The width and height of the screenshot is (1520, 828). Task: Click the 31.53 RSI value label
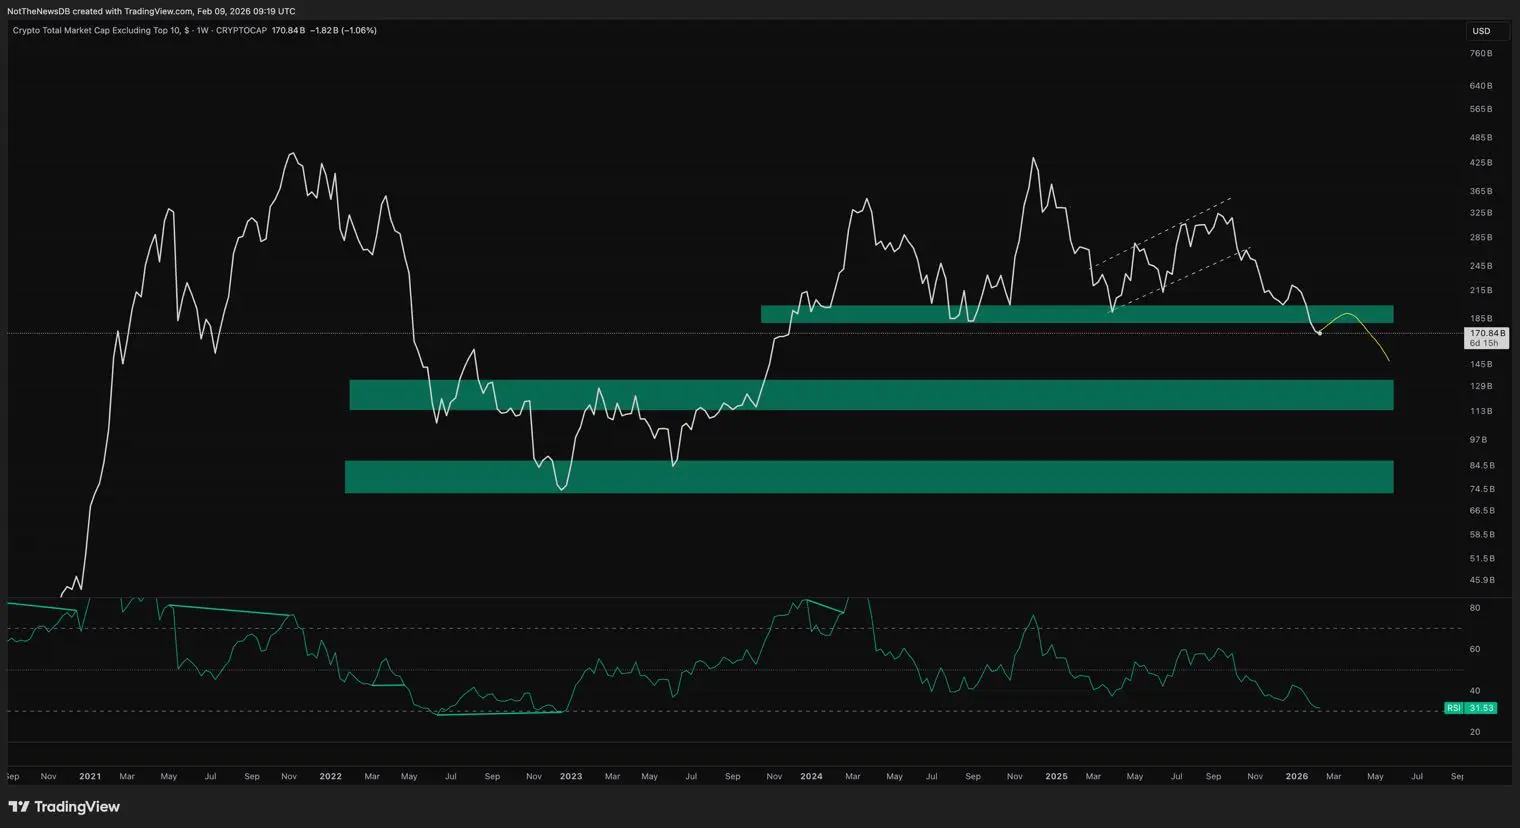(x=1481, y=708)
